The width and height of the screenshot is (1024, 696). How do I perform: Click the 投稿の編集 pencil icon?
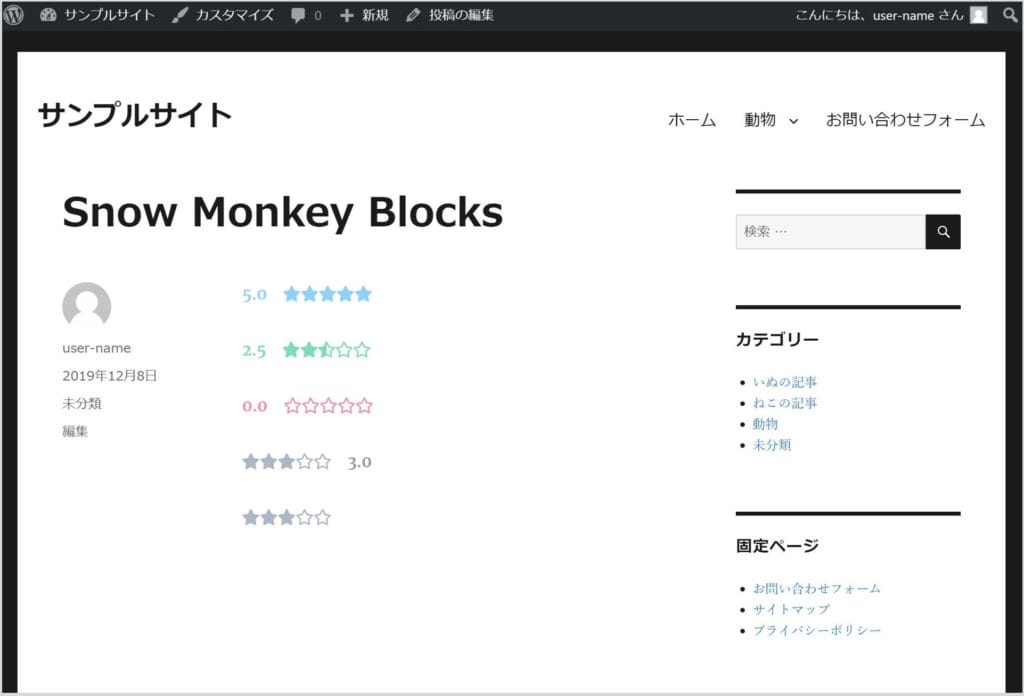[414, 15]
